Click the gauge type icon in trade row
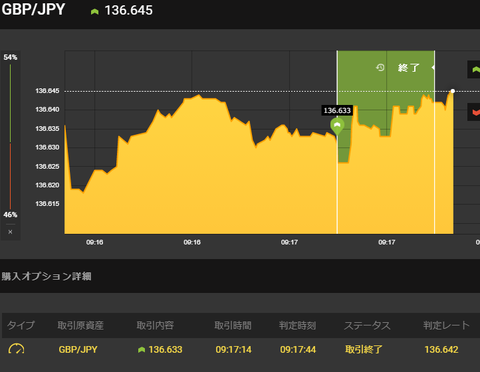 point(16,349)
